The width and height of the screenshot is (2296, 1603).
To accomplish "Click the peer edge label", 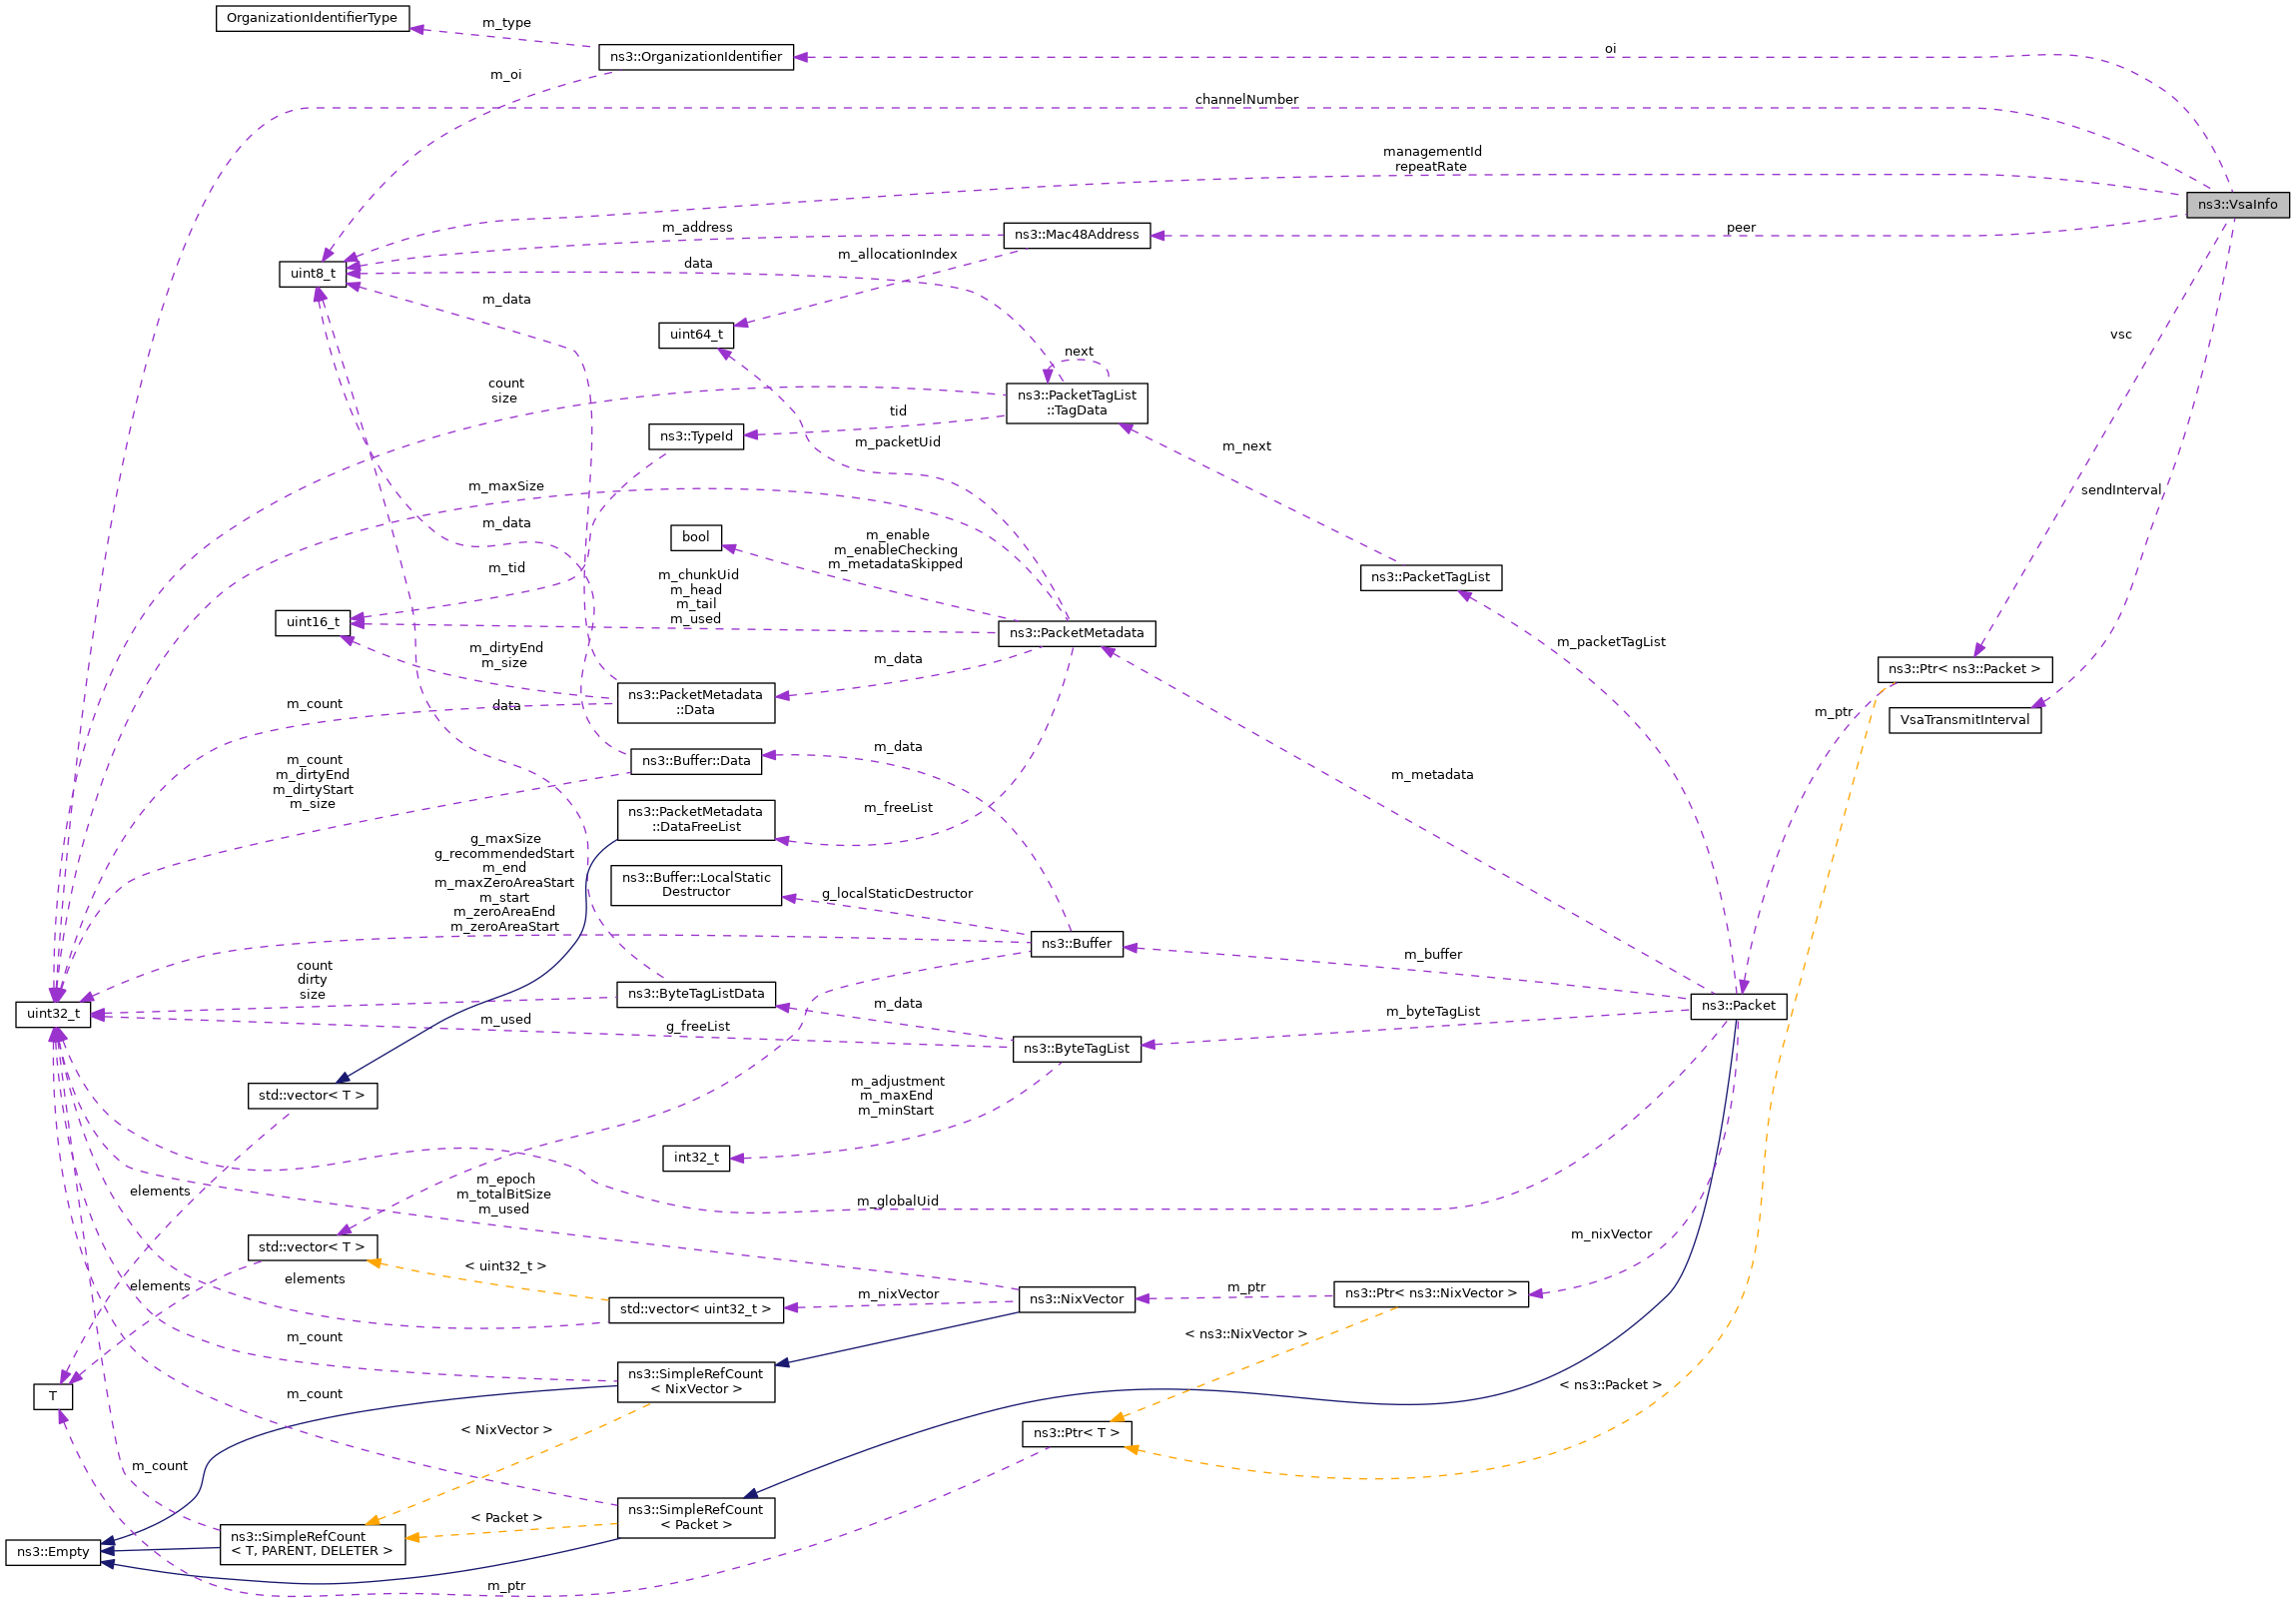I will pos(1741,228).
